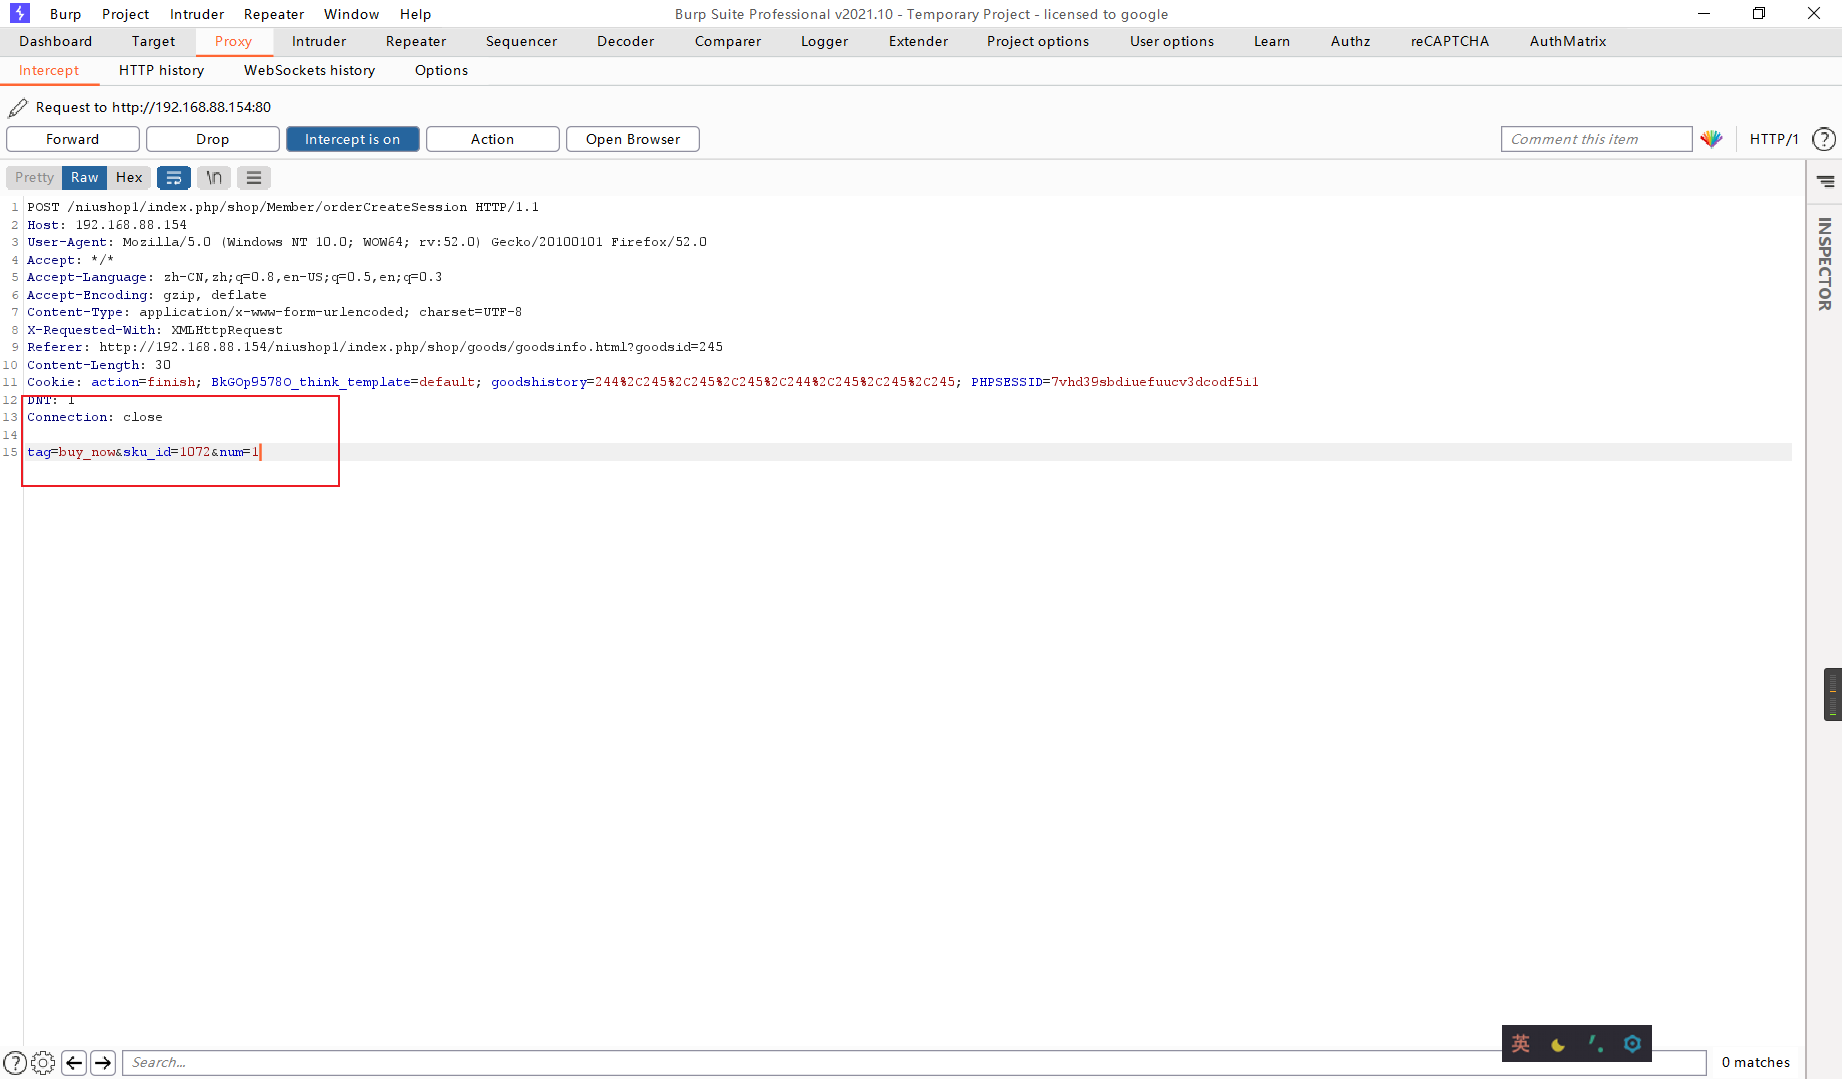Toggle showing non-printable characters (\n)
Viewport: 1842px width, 1080px height.
pyautogui.click(x=214, y=178)
